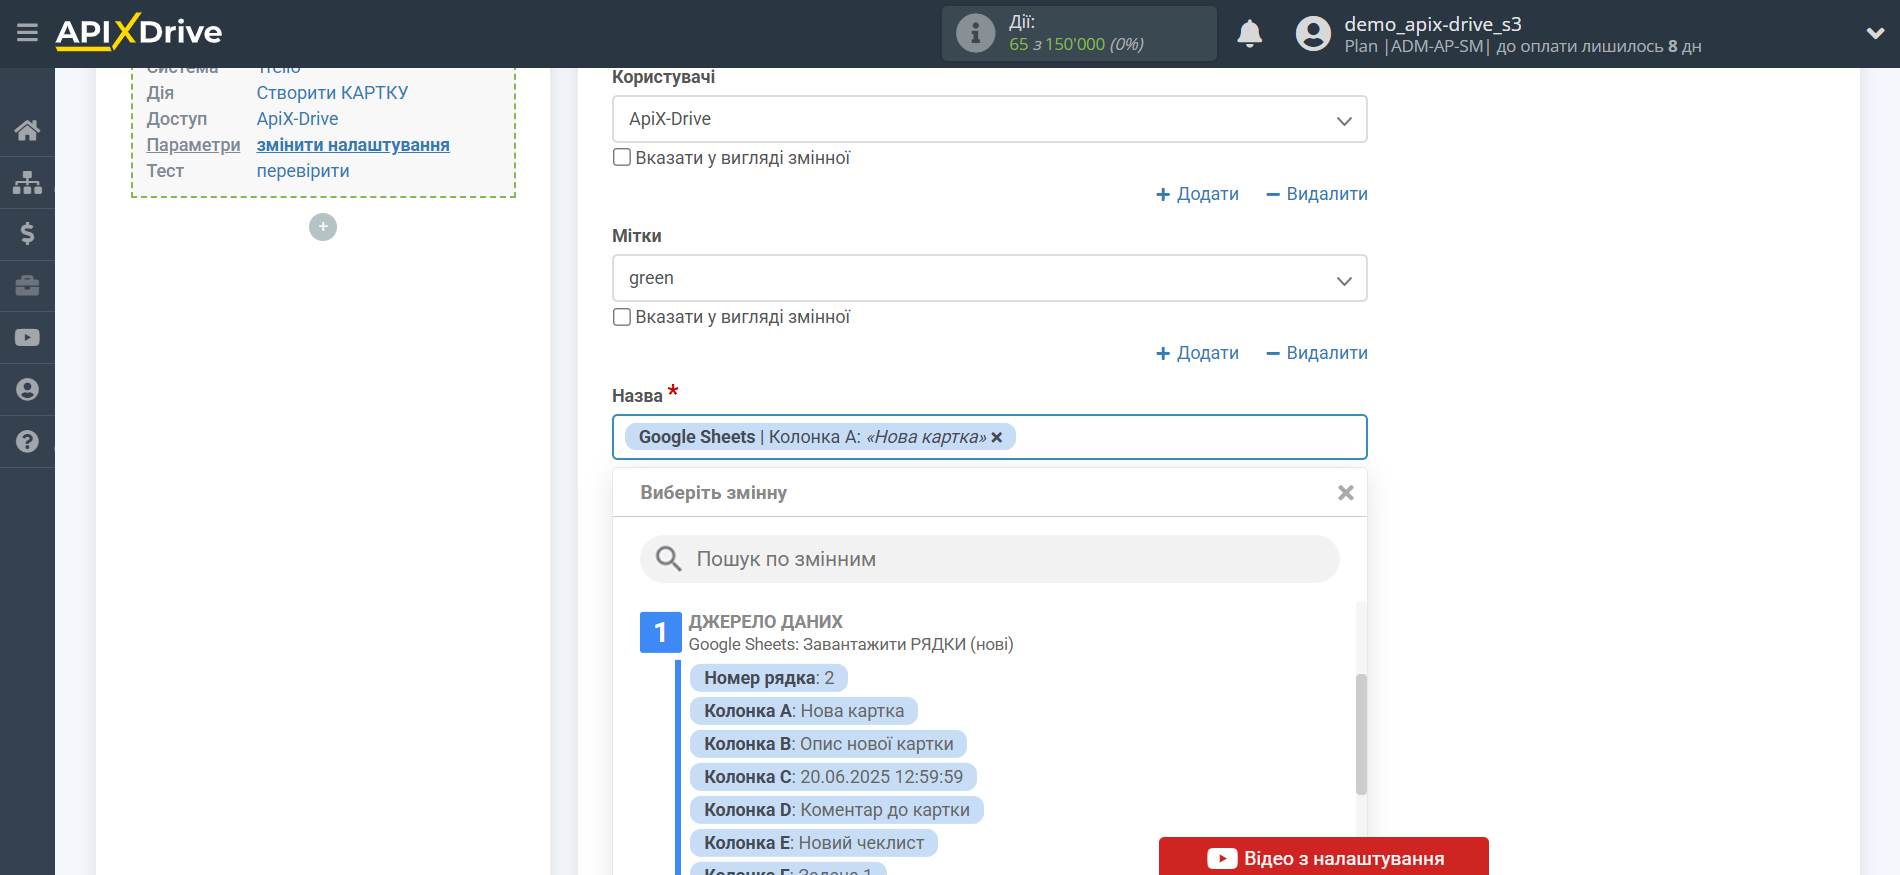1900x875 pixels.
Task: Open the Користувачі ApiX-Drive dropdown
Action: click(x=989, y=119)
